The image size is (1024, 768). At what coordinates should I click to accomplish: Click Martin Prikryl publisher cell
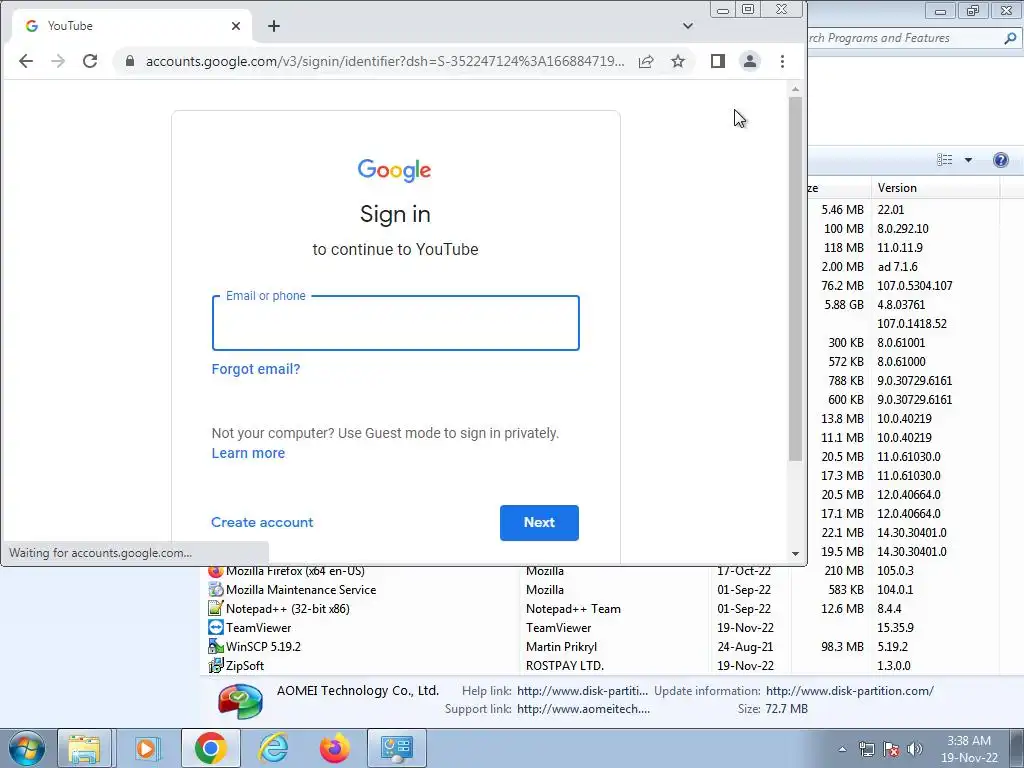coord(562,647)
